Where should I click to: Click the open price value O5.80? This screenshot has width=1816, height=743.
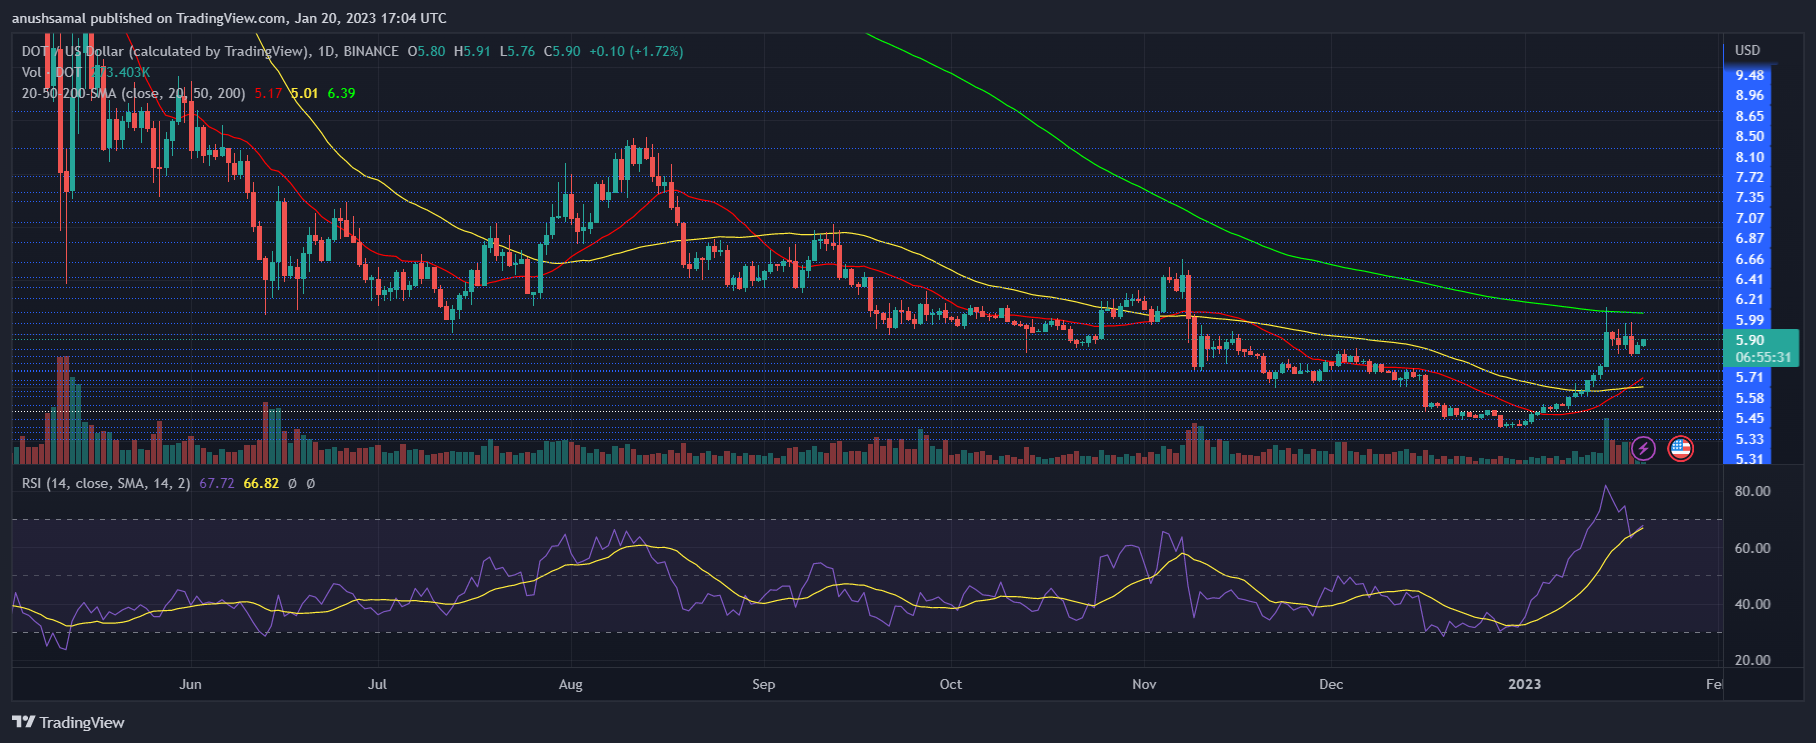coord(427,51)
